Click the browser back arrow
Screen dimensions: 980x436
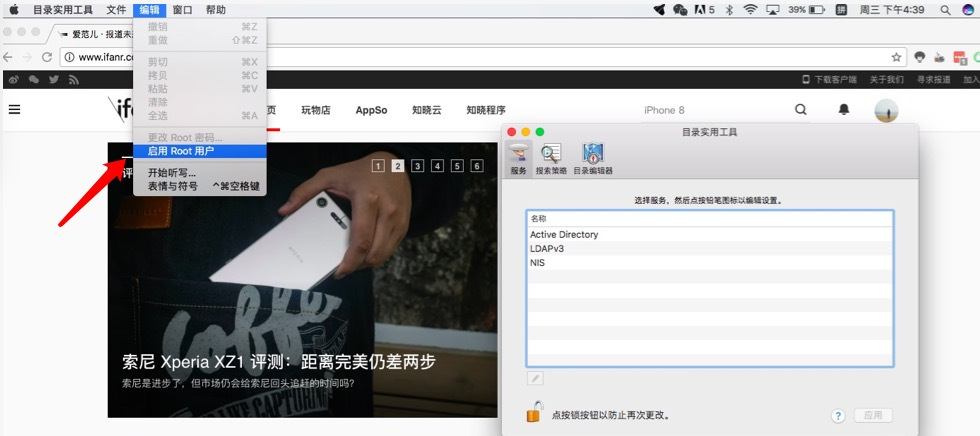click(8, 57)
